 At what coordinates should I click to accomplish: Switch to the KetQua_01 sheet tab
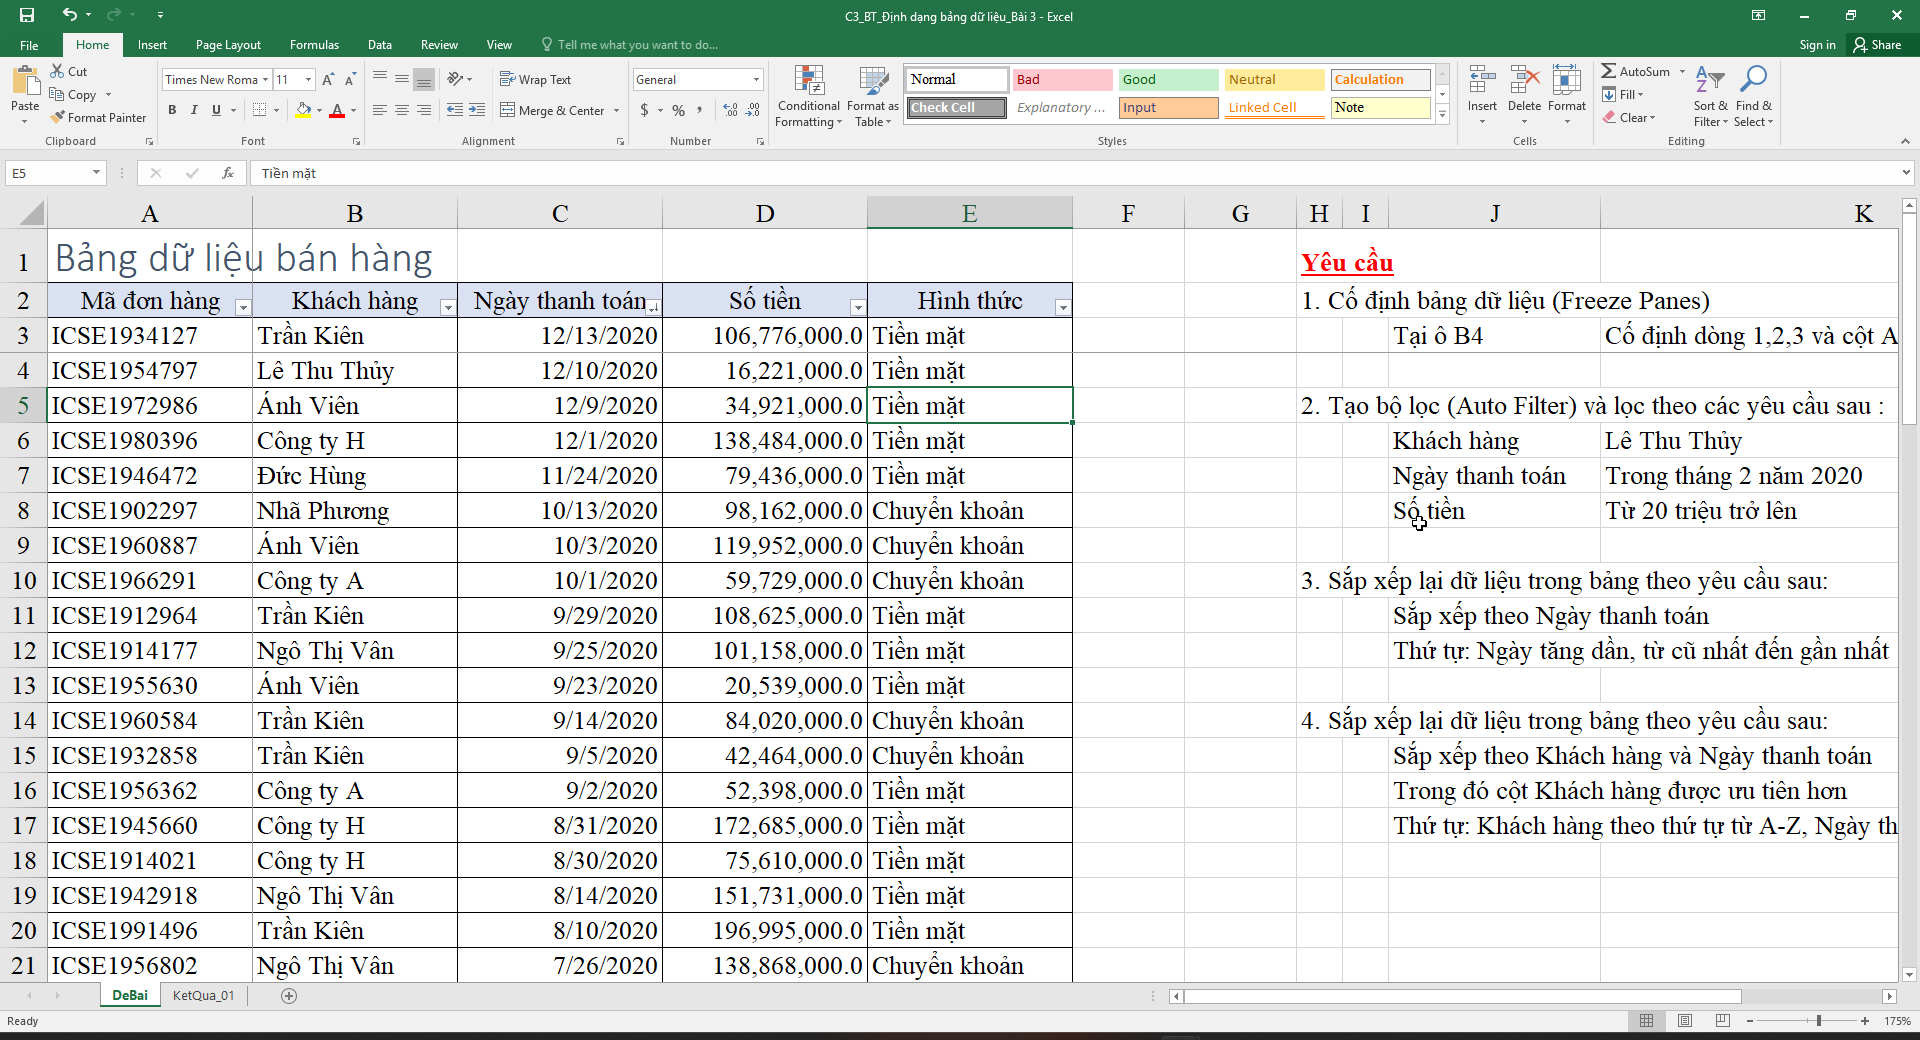pyautogui.click(x=203, y=995)
